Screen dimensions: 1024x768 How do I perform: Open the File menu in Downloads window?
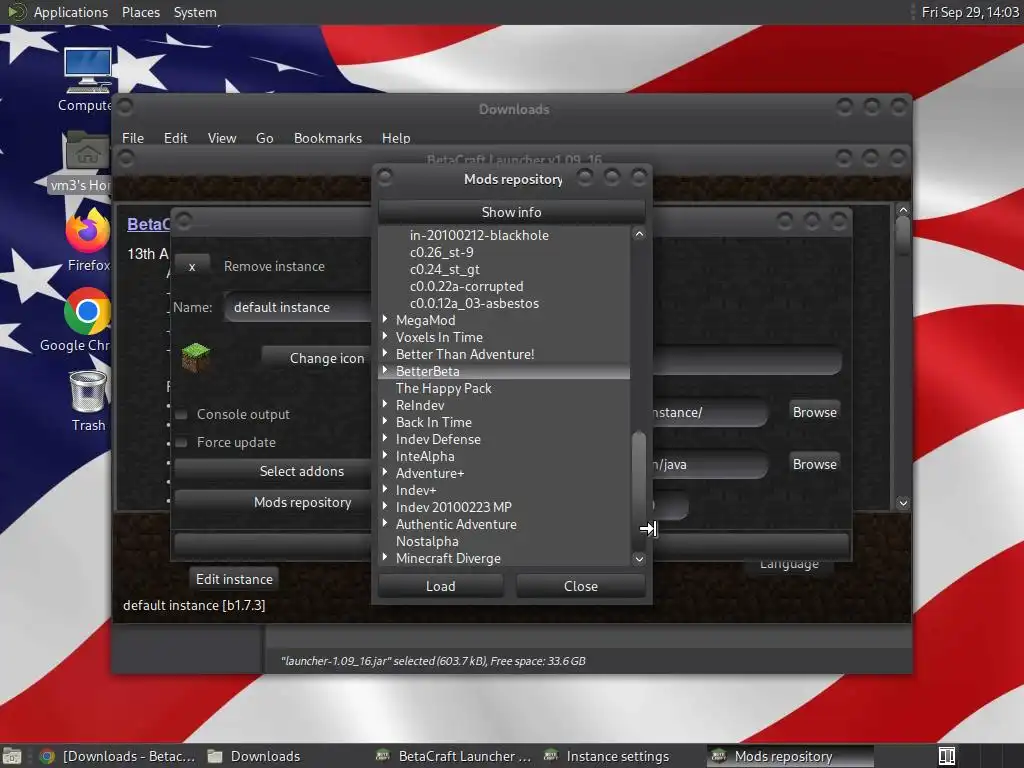tap(133, 138)
